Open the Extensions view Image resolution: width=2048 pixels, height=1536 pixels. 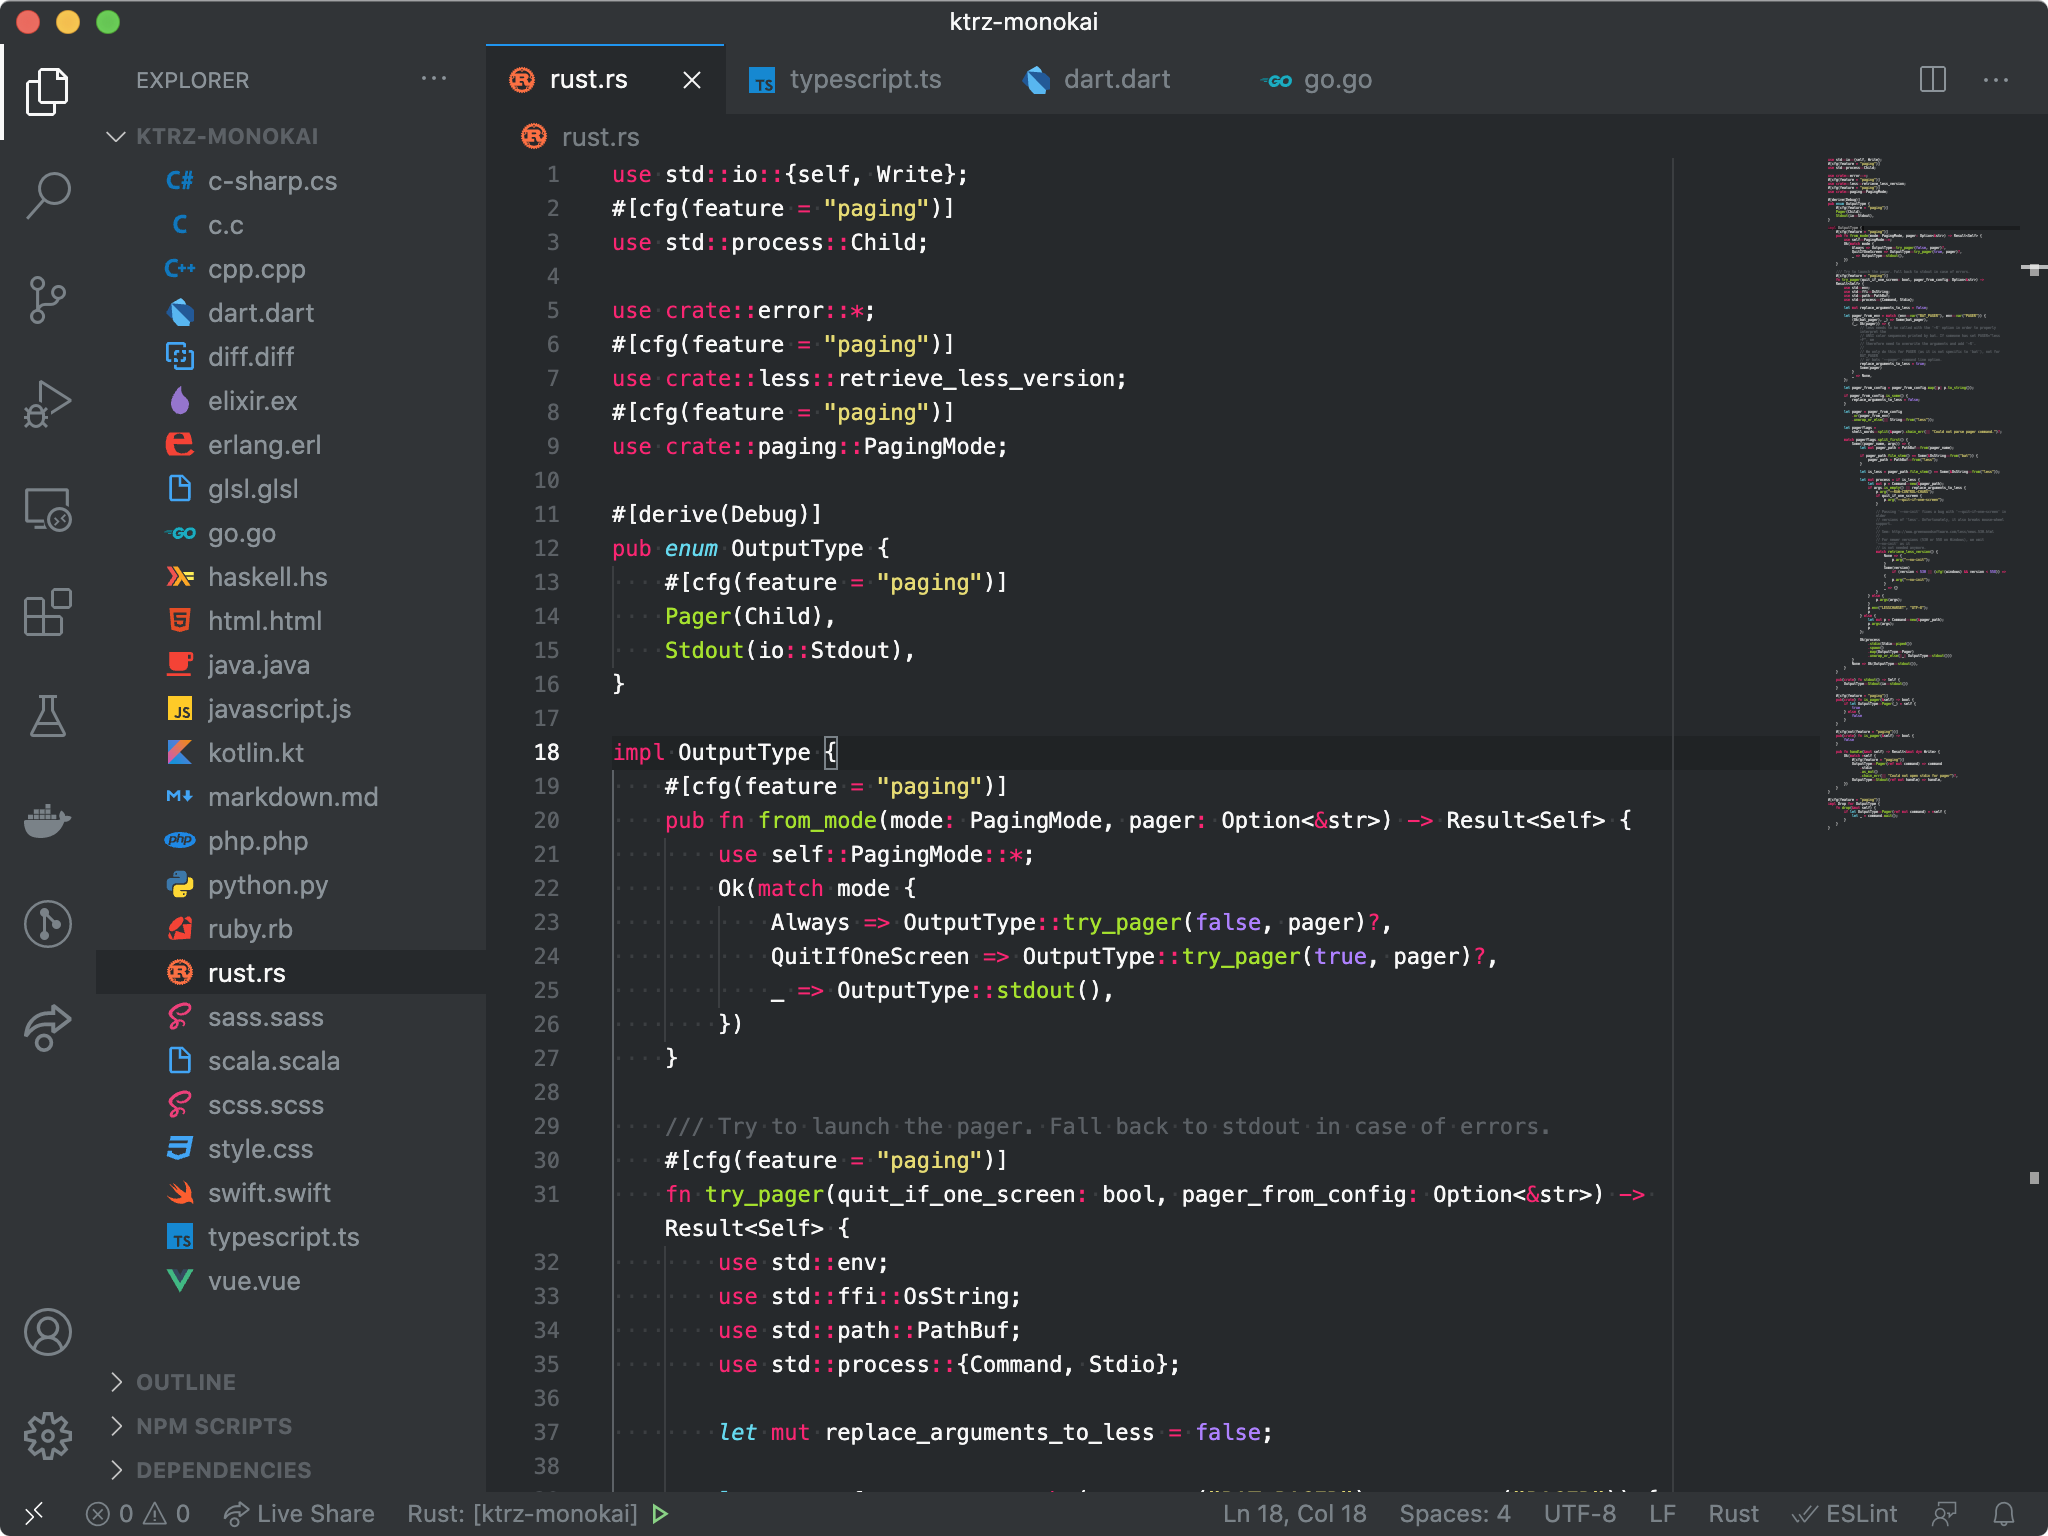point(47,612)
